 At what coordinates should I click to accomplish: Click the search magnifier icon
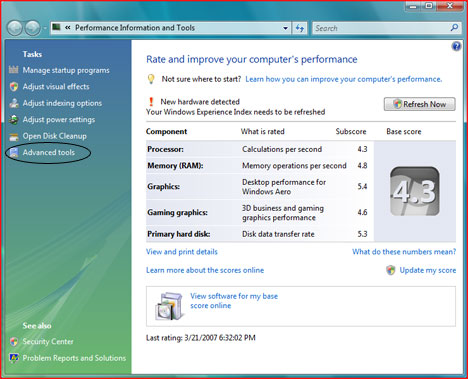click(x=454, y=28)
